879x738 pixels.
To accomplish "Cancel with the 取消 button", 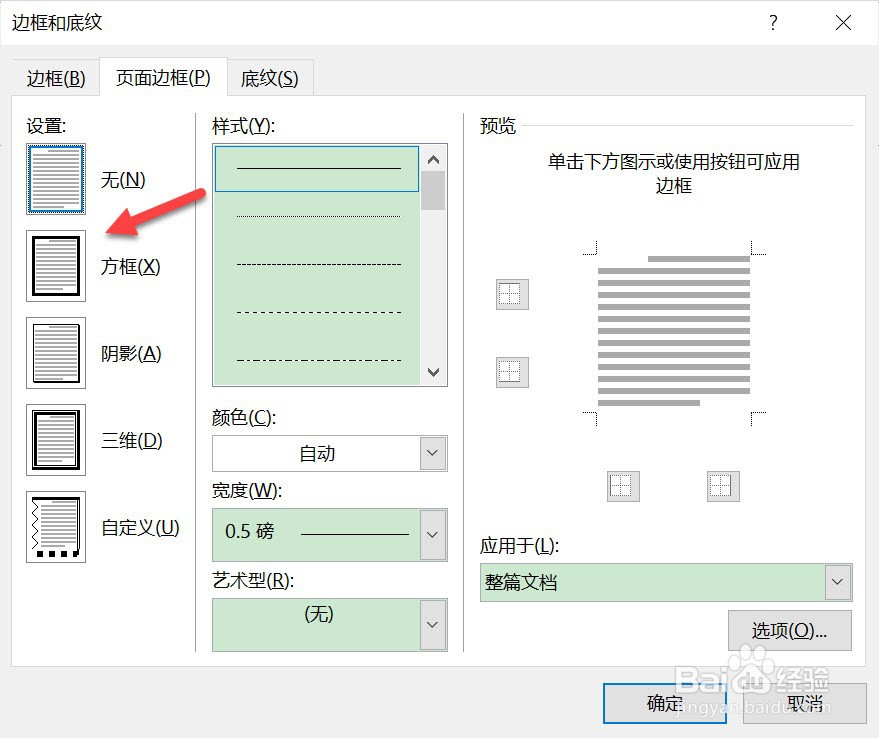I will tap(804, 703).
